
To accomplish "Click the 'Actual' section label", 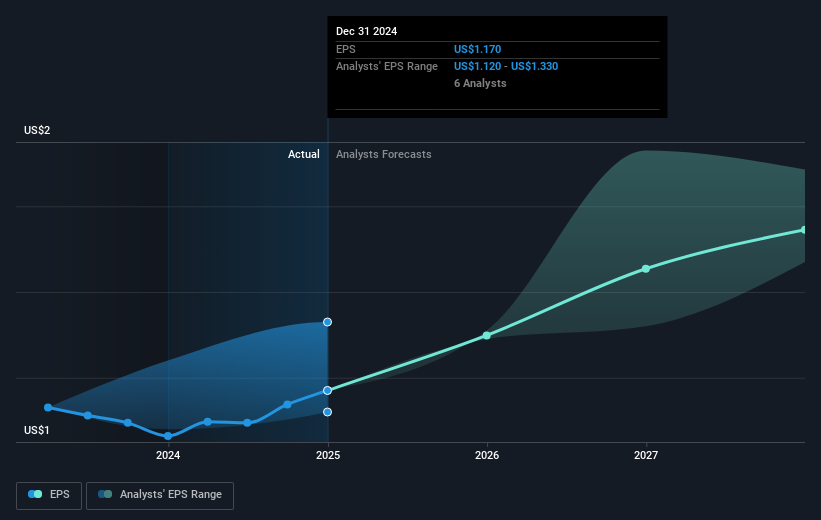I will coord(304,154).
